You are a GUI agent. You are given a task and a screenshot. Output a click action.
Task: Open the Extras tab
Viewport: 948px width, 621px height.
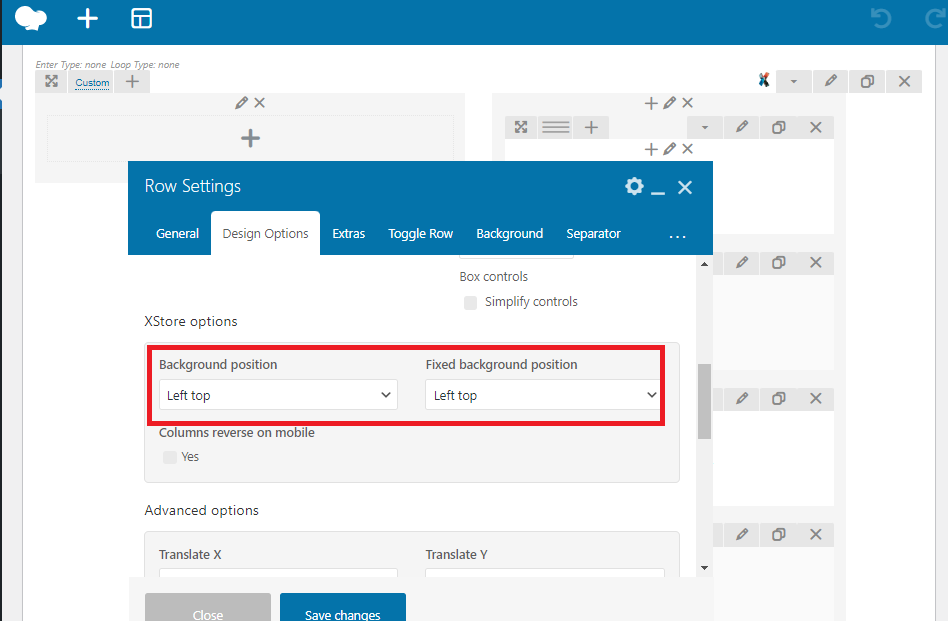click(349, 233)
